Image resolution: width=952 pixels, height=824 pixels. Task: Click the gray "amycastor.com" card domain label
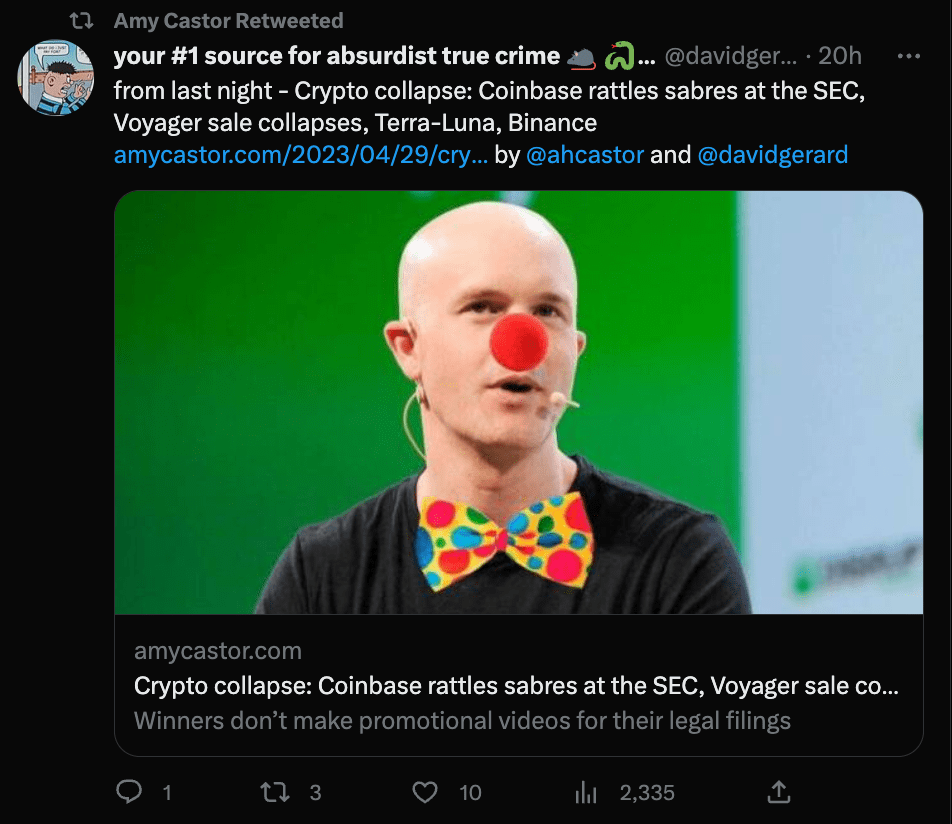tap(217, 651)
